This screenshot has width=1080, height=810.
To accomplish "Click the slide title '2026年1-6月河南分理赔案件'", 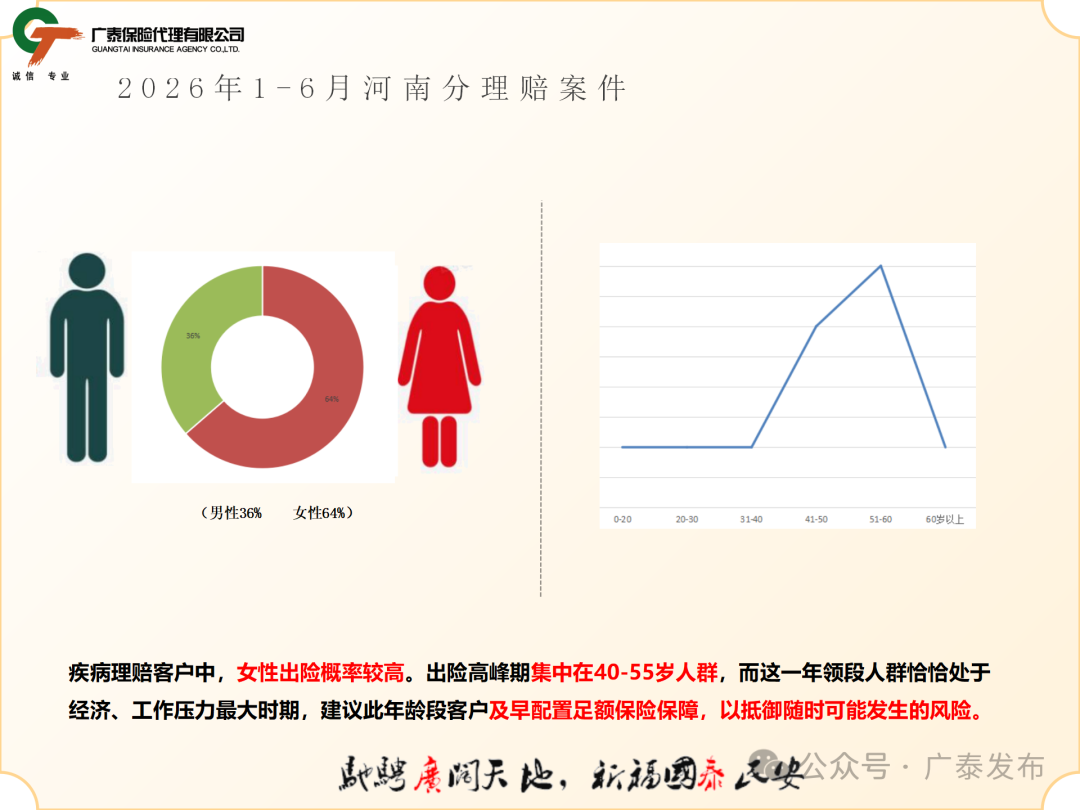I will click(372, 89).
